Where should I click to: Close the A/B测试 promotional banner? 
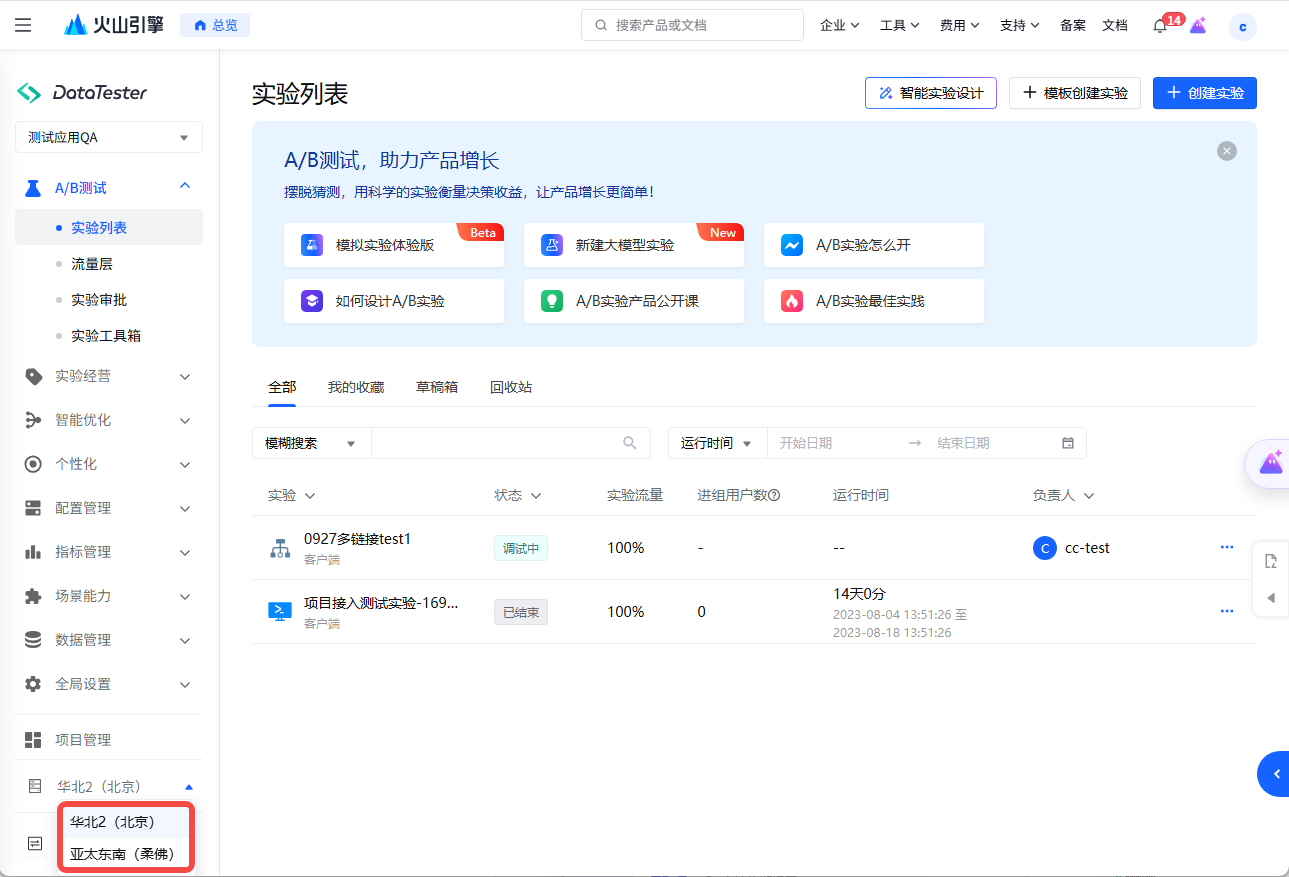point(1226,151)
